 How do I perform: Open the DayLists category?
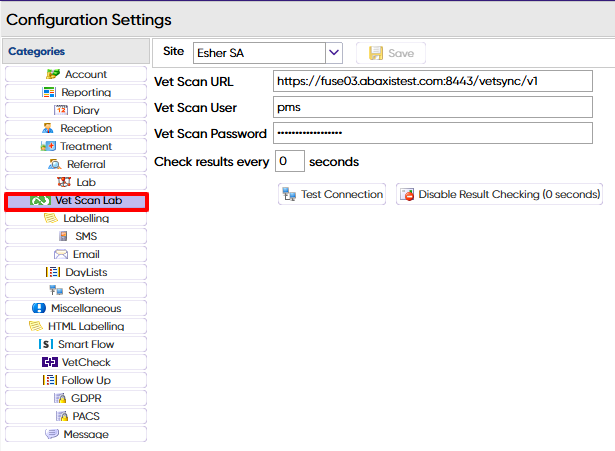point(76,273)
